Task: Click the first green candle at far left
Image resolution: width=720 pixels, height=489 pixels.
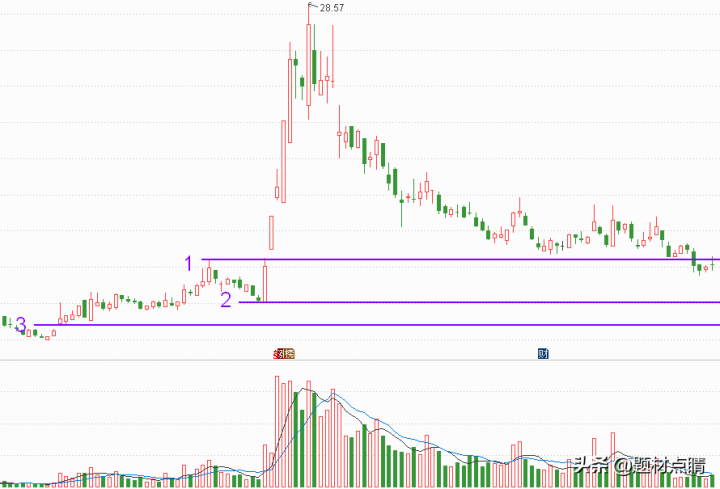Action: click(x=6, y=321)
